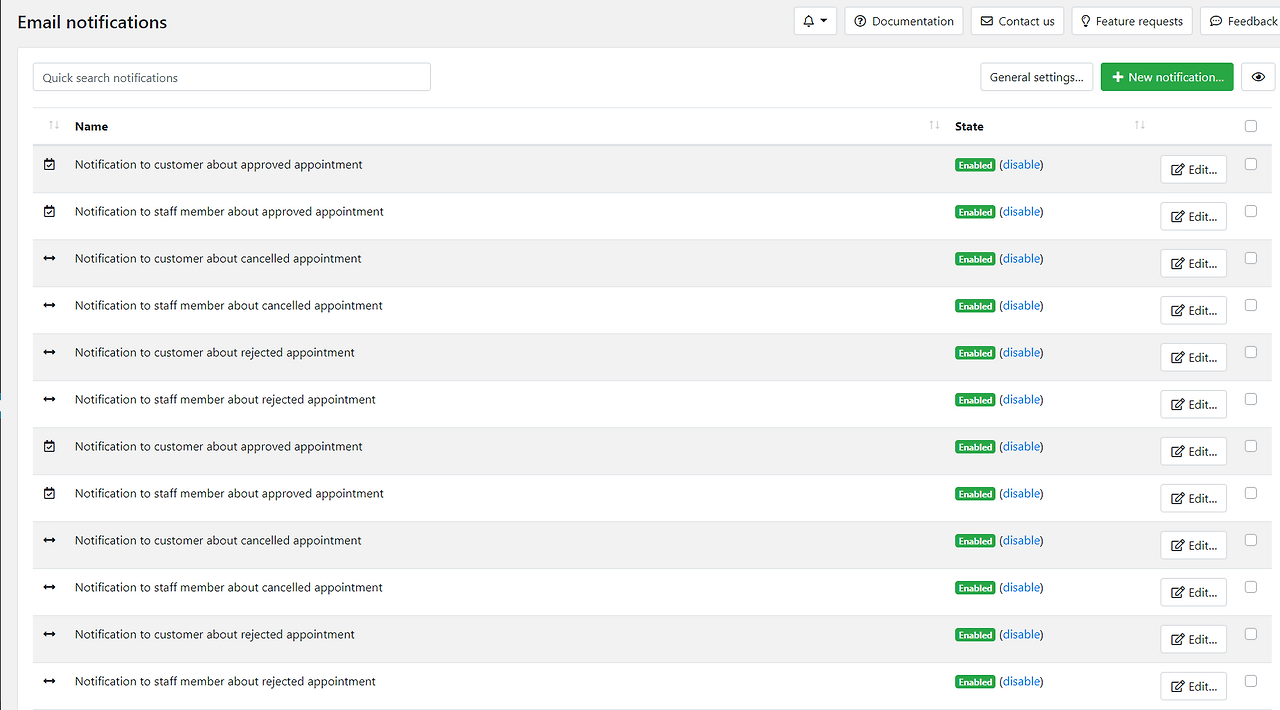Viewport: 1280px width, 710px height.
Task: Check the box for the first notification row
Action: 1251,164
